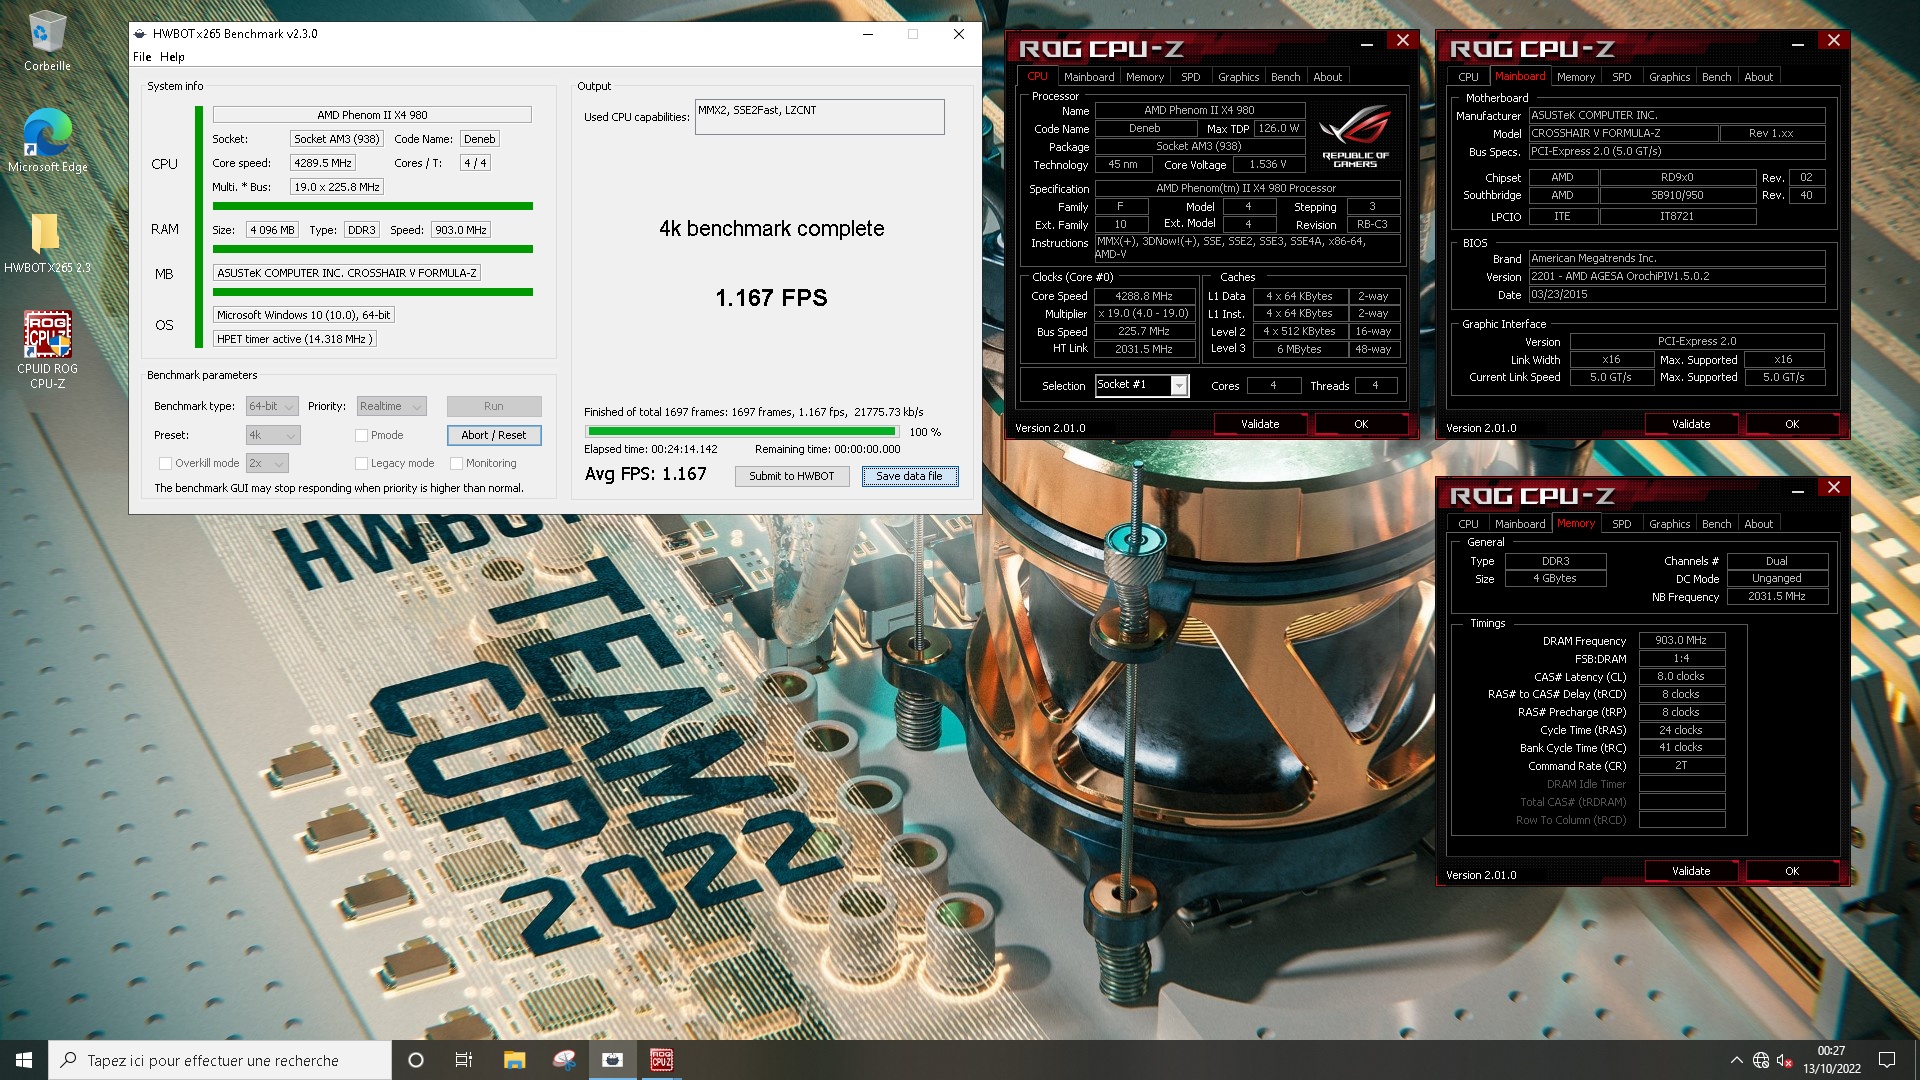Click the Save data file button
Viewport: 1920px width, 1080px height.
pos(910,476)
